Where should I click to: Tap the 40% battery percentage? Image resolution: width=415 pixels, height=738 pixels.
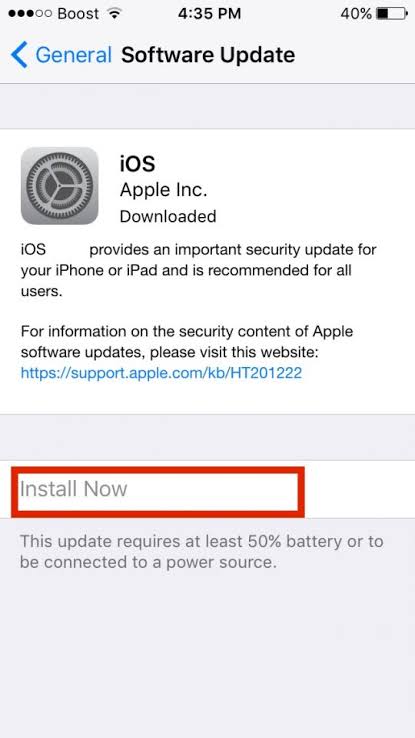(x=356, y=14)
